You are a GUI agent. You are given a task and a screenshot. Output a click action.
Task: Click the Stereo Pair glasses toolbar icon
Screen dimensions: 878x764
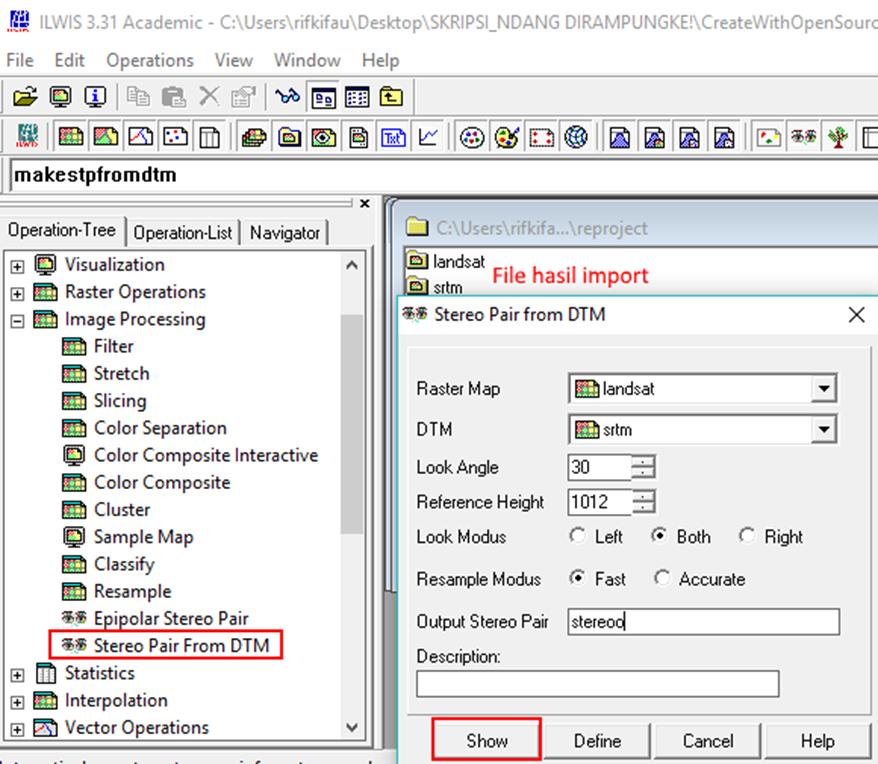804,137
